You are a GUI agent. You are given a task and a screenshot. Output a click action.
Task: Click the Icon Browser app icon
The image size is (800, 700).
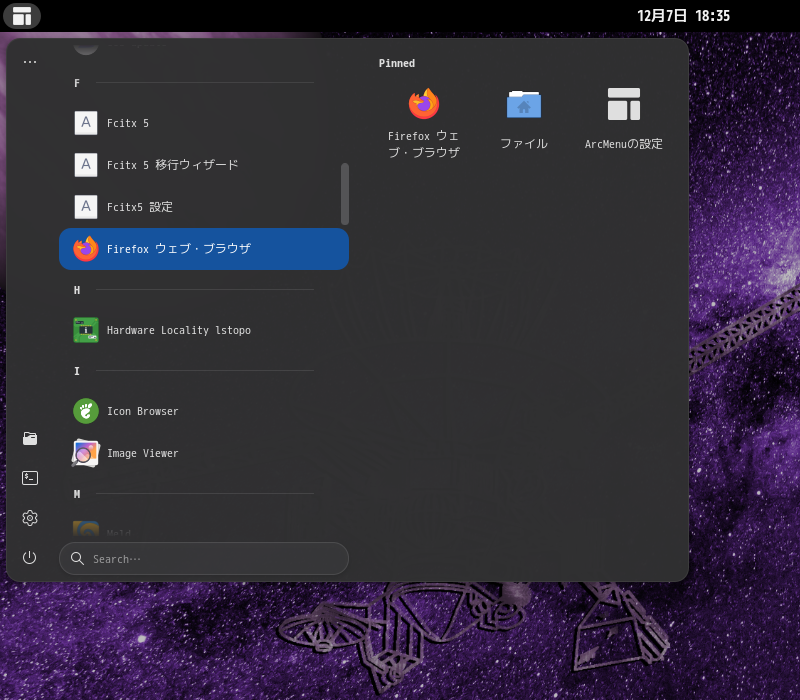coord(86,411)
